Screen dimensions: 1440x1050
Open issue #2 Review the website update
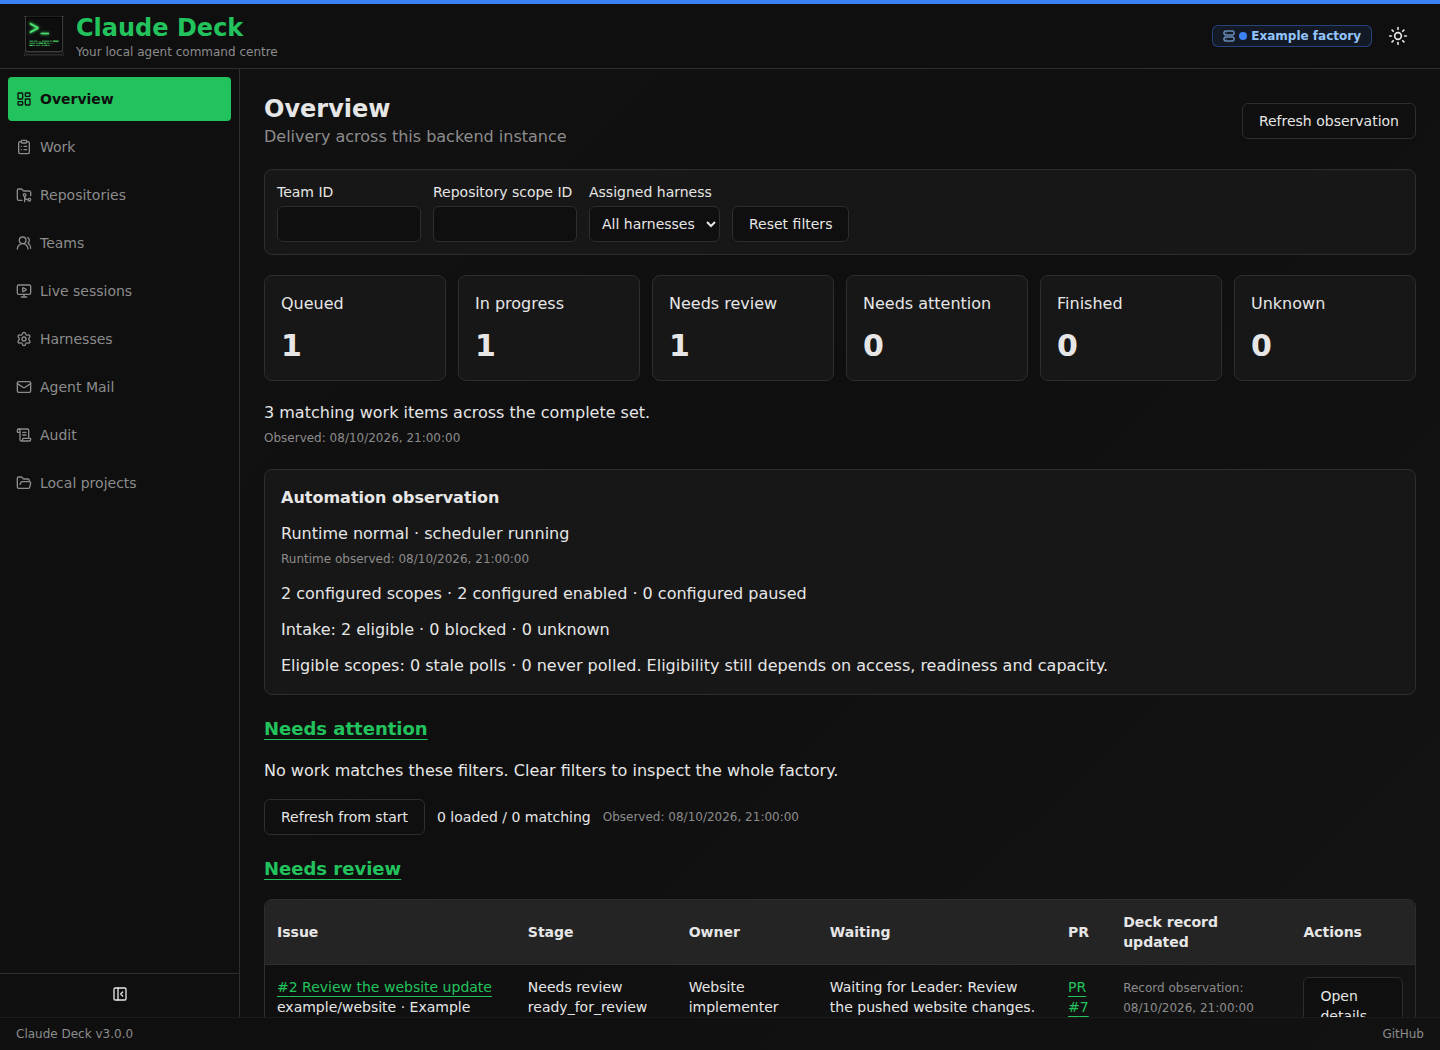click(384, 987)
